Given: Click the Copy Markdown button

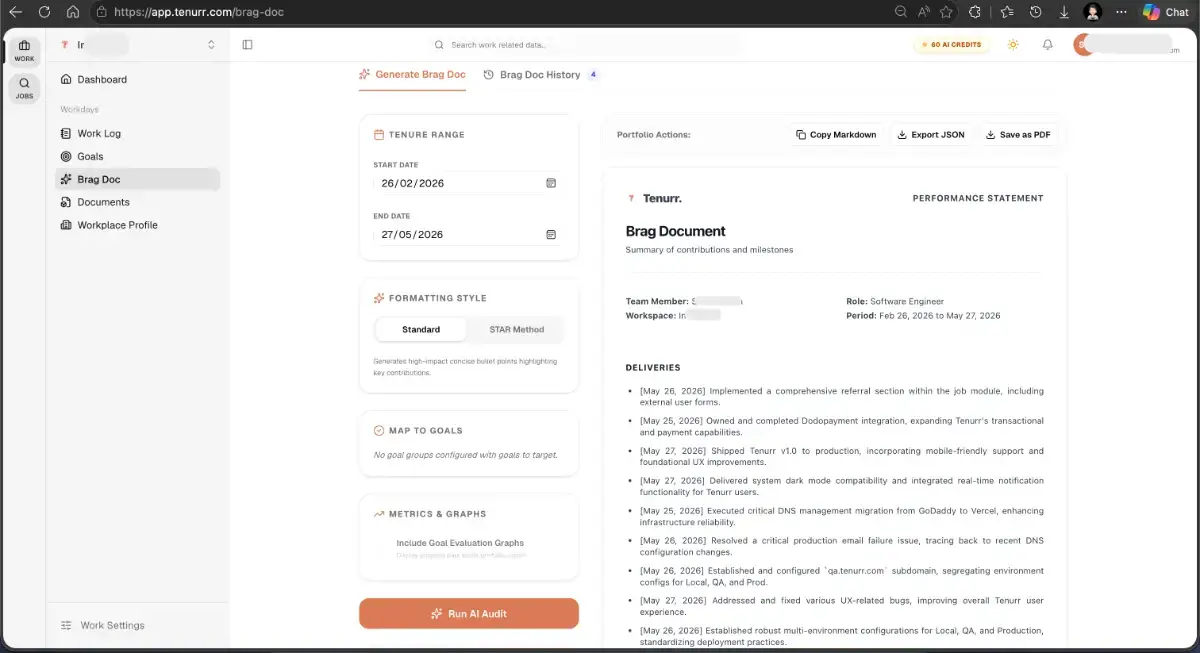Looking at the screenshot, I should click(x=836, y=134).
